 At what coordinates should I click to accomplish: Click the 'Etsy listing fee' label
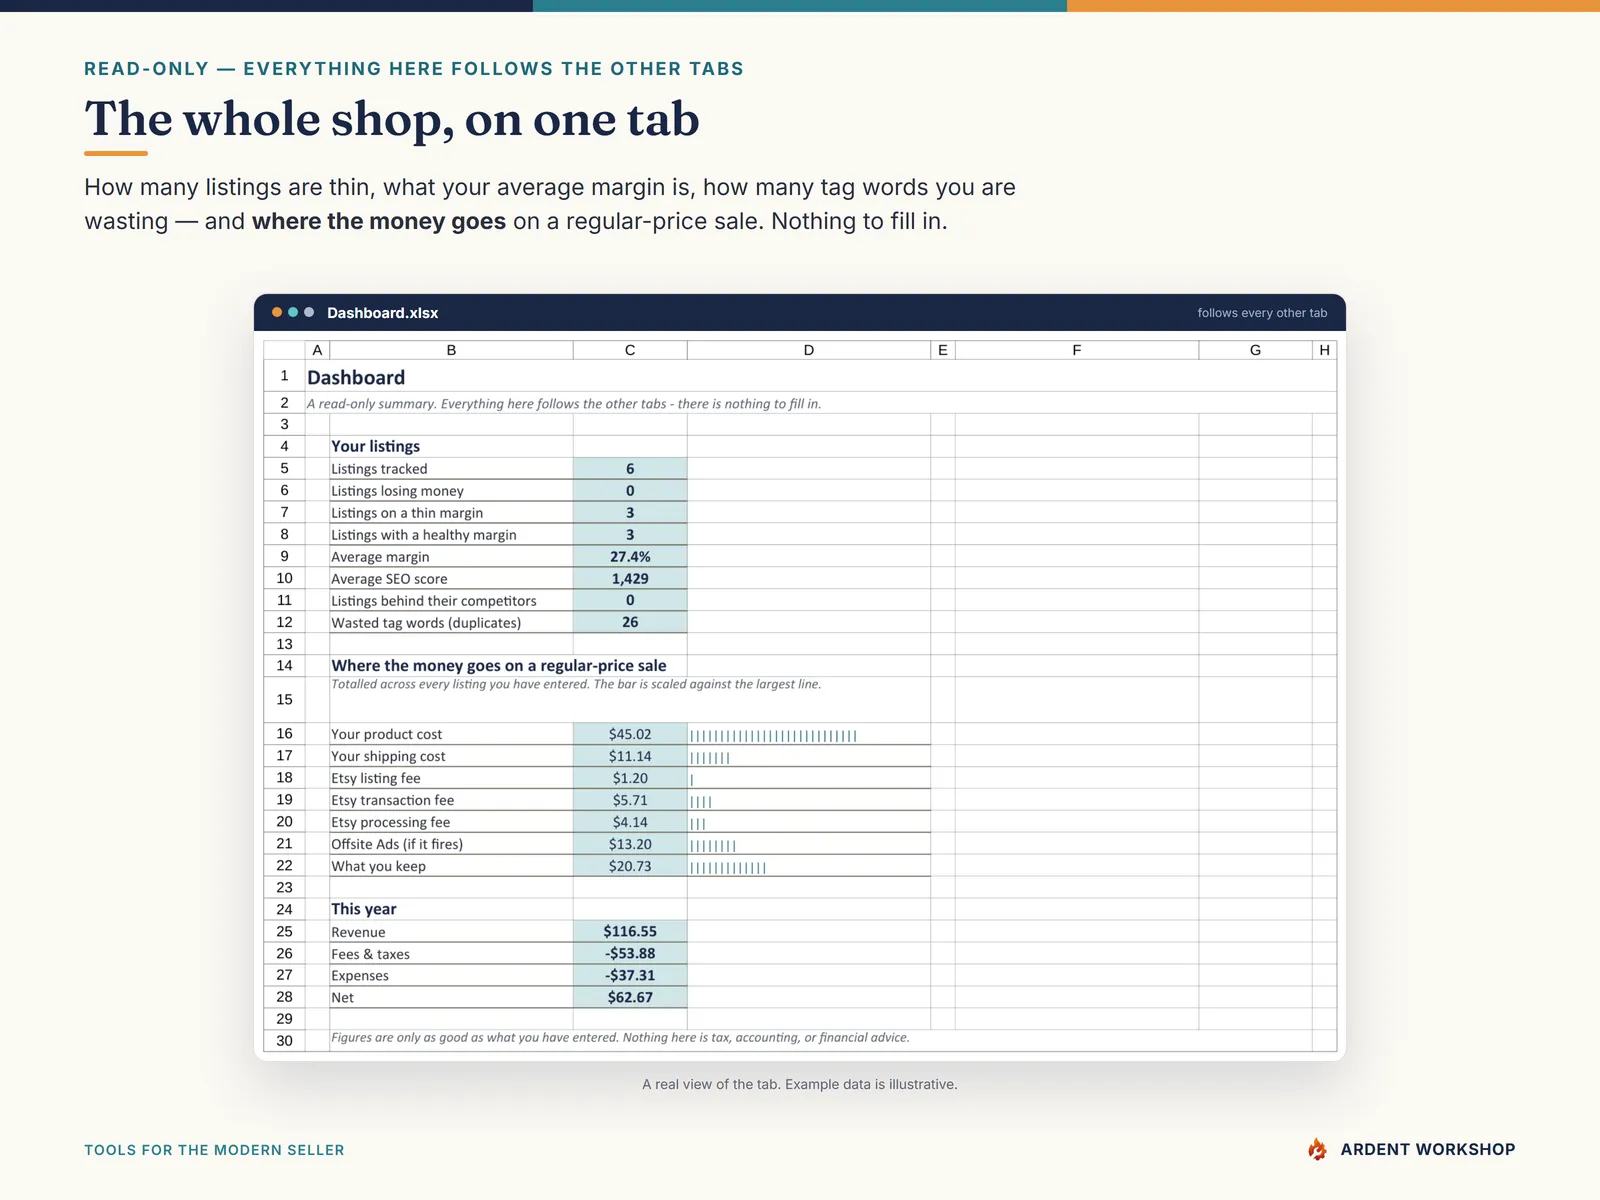tap(375, 778)
